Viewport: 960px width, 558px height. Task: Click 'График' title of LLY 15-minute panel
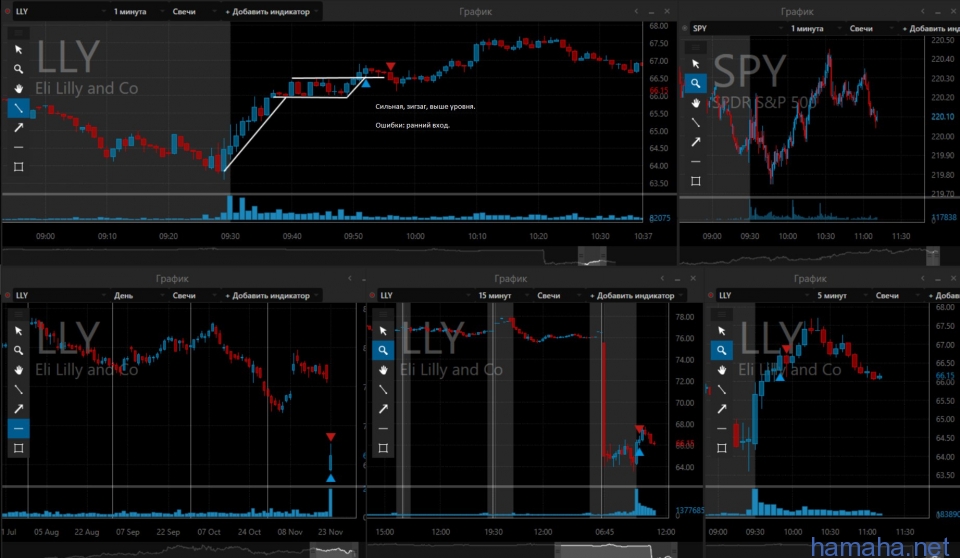pyautogui.click(x=511, y=279)
